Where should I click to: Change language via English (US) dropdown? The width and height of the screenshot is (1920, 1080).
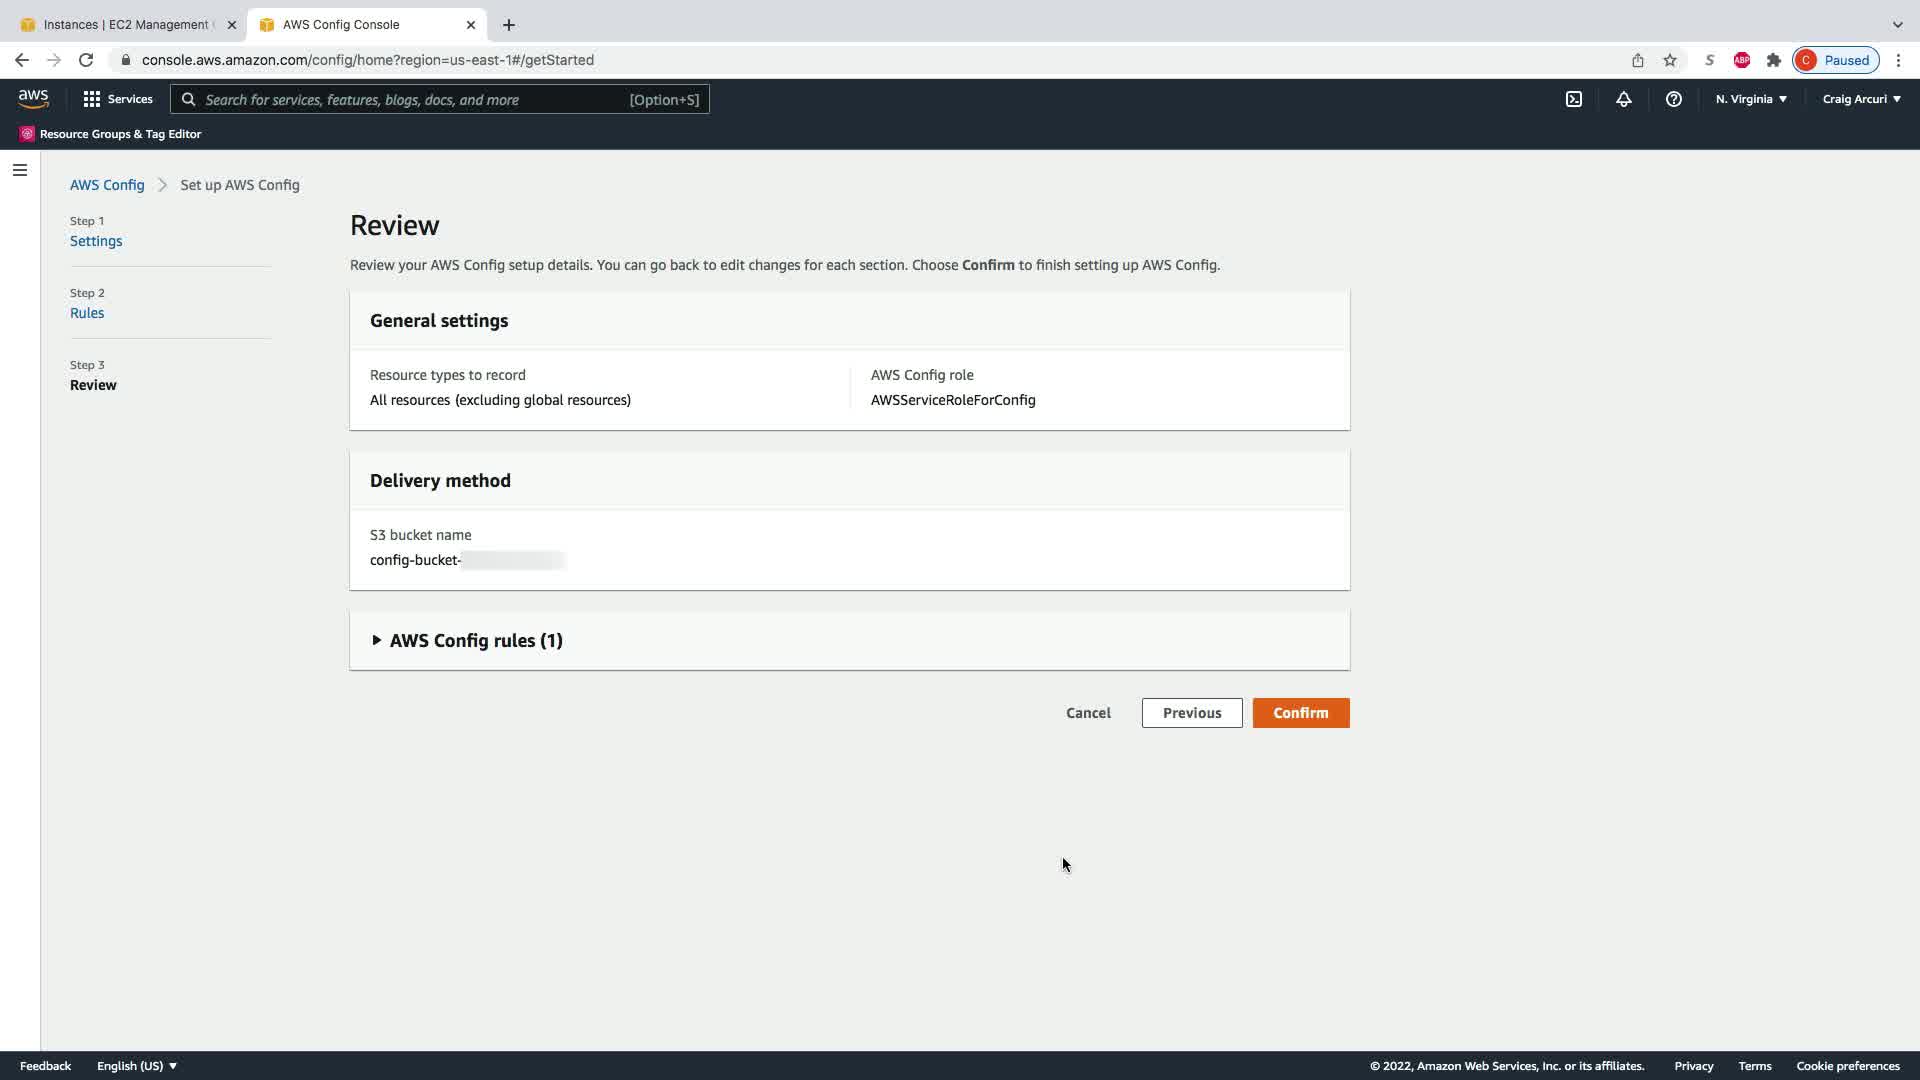[136, 1066]
